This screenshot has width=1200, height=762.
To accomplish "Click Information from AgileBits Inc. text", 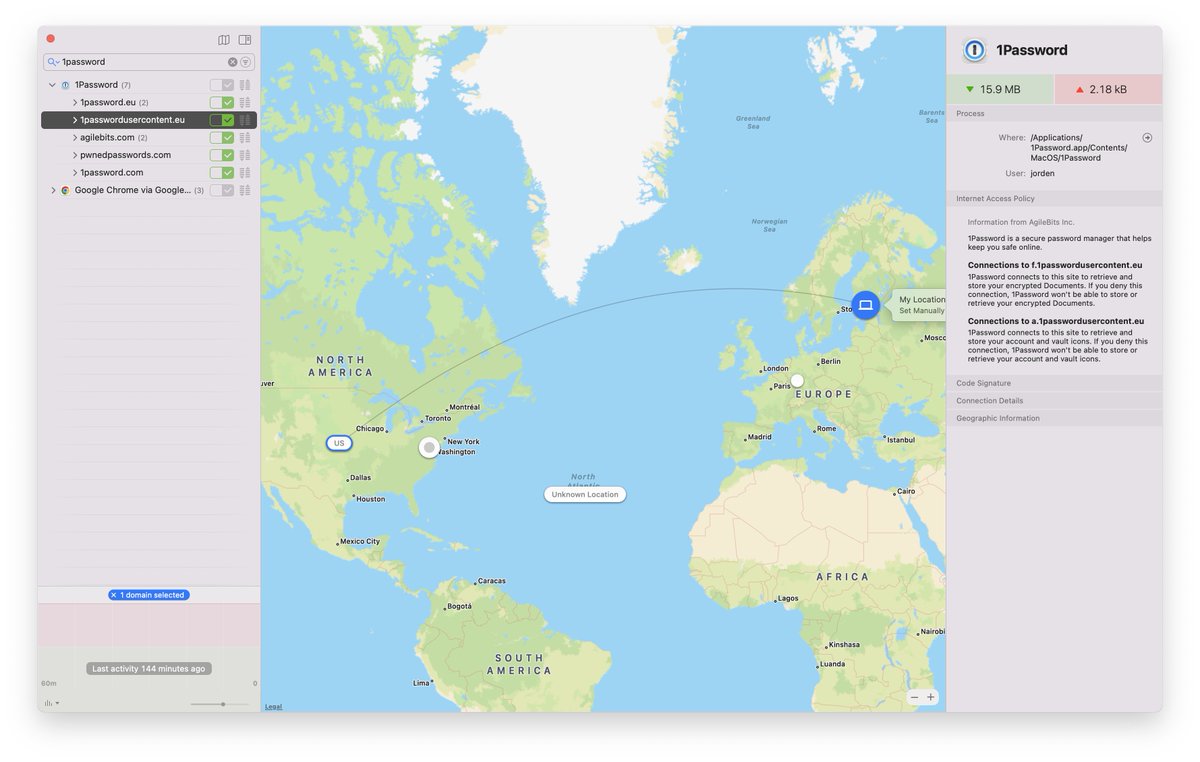I will tap(1021, 222).
